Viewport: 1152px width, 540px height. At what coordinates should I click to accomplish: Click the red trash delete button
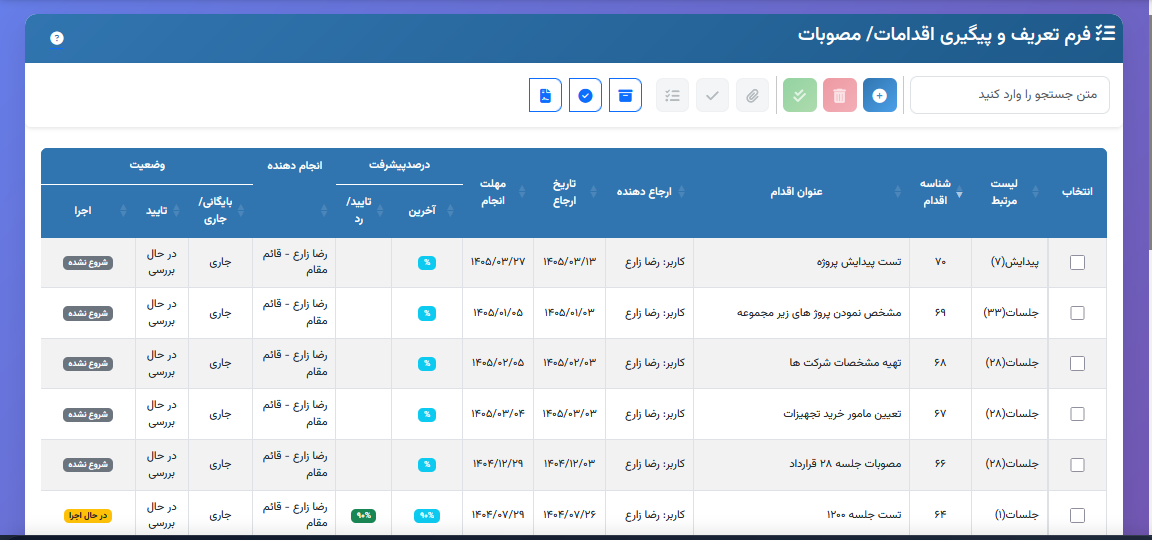pos(840,95)
